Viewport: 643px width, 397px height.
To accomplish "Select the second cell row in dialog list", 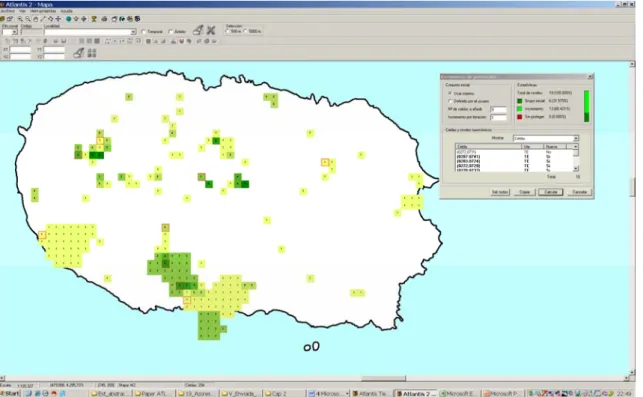I will click(514, 157).
